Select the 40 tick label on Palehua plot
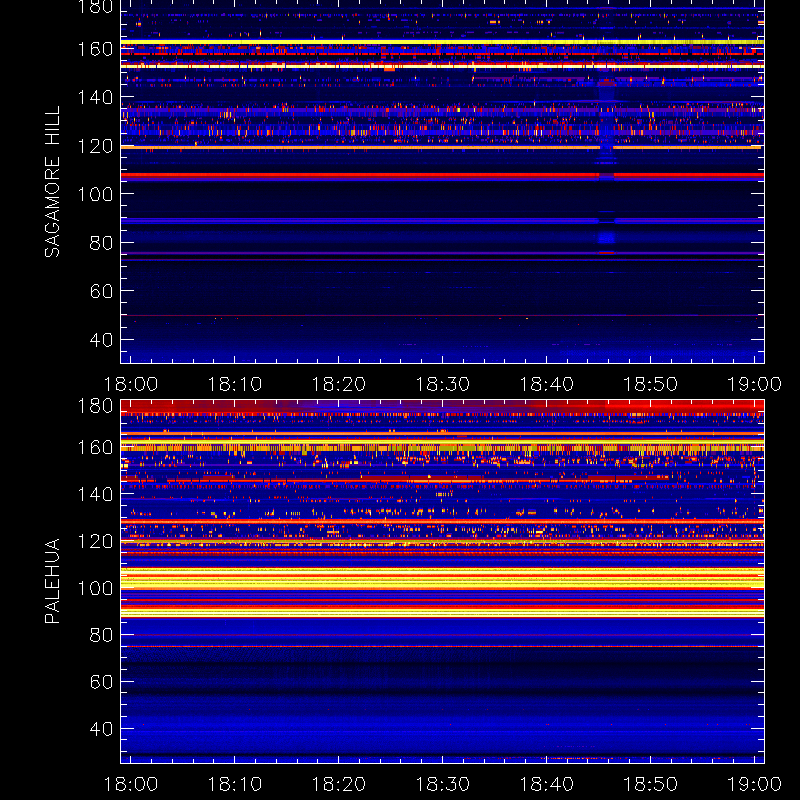The height and width of the screenshot is (800, 800). [x=101, y=729]
